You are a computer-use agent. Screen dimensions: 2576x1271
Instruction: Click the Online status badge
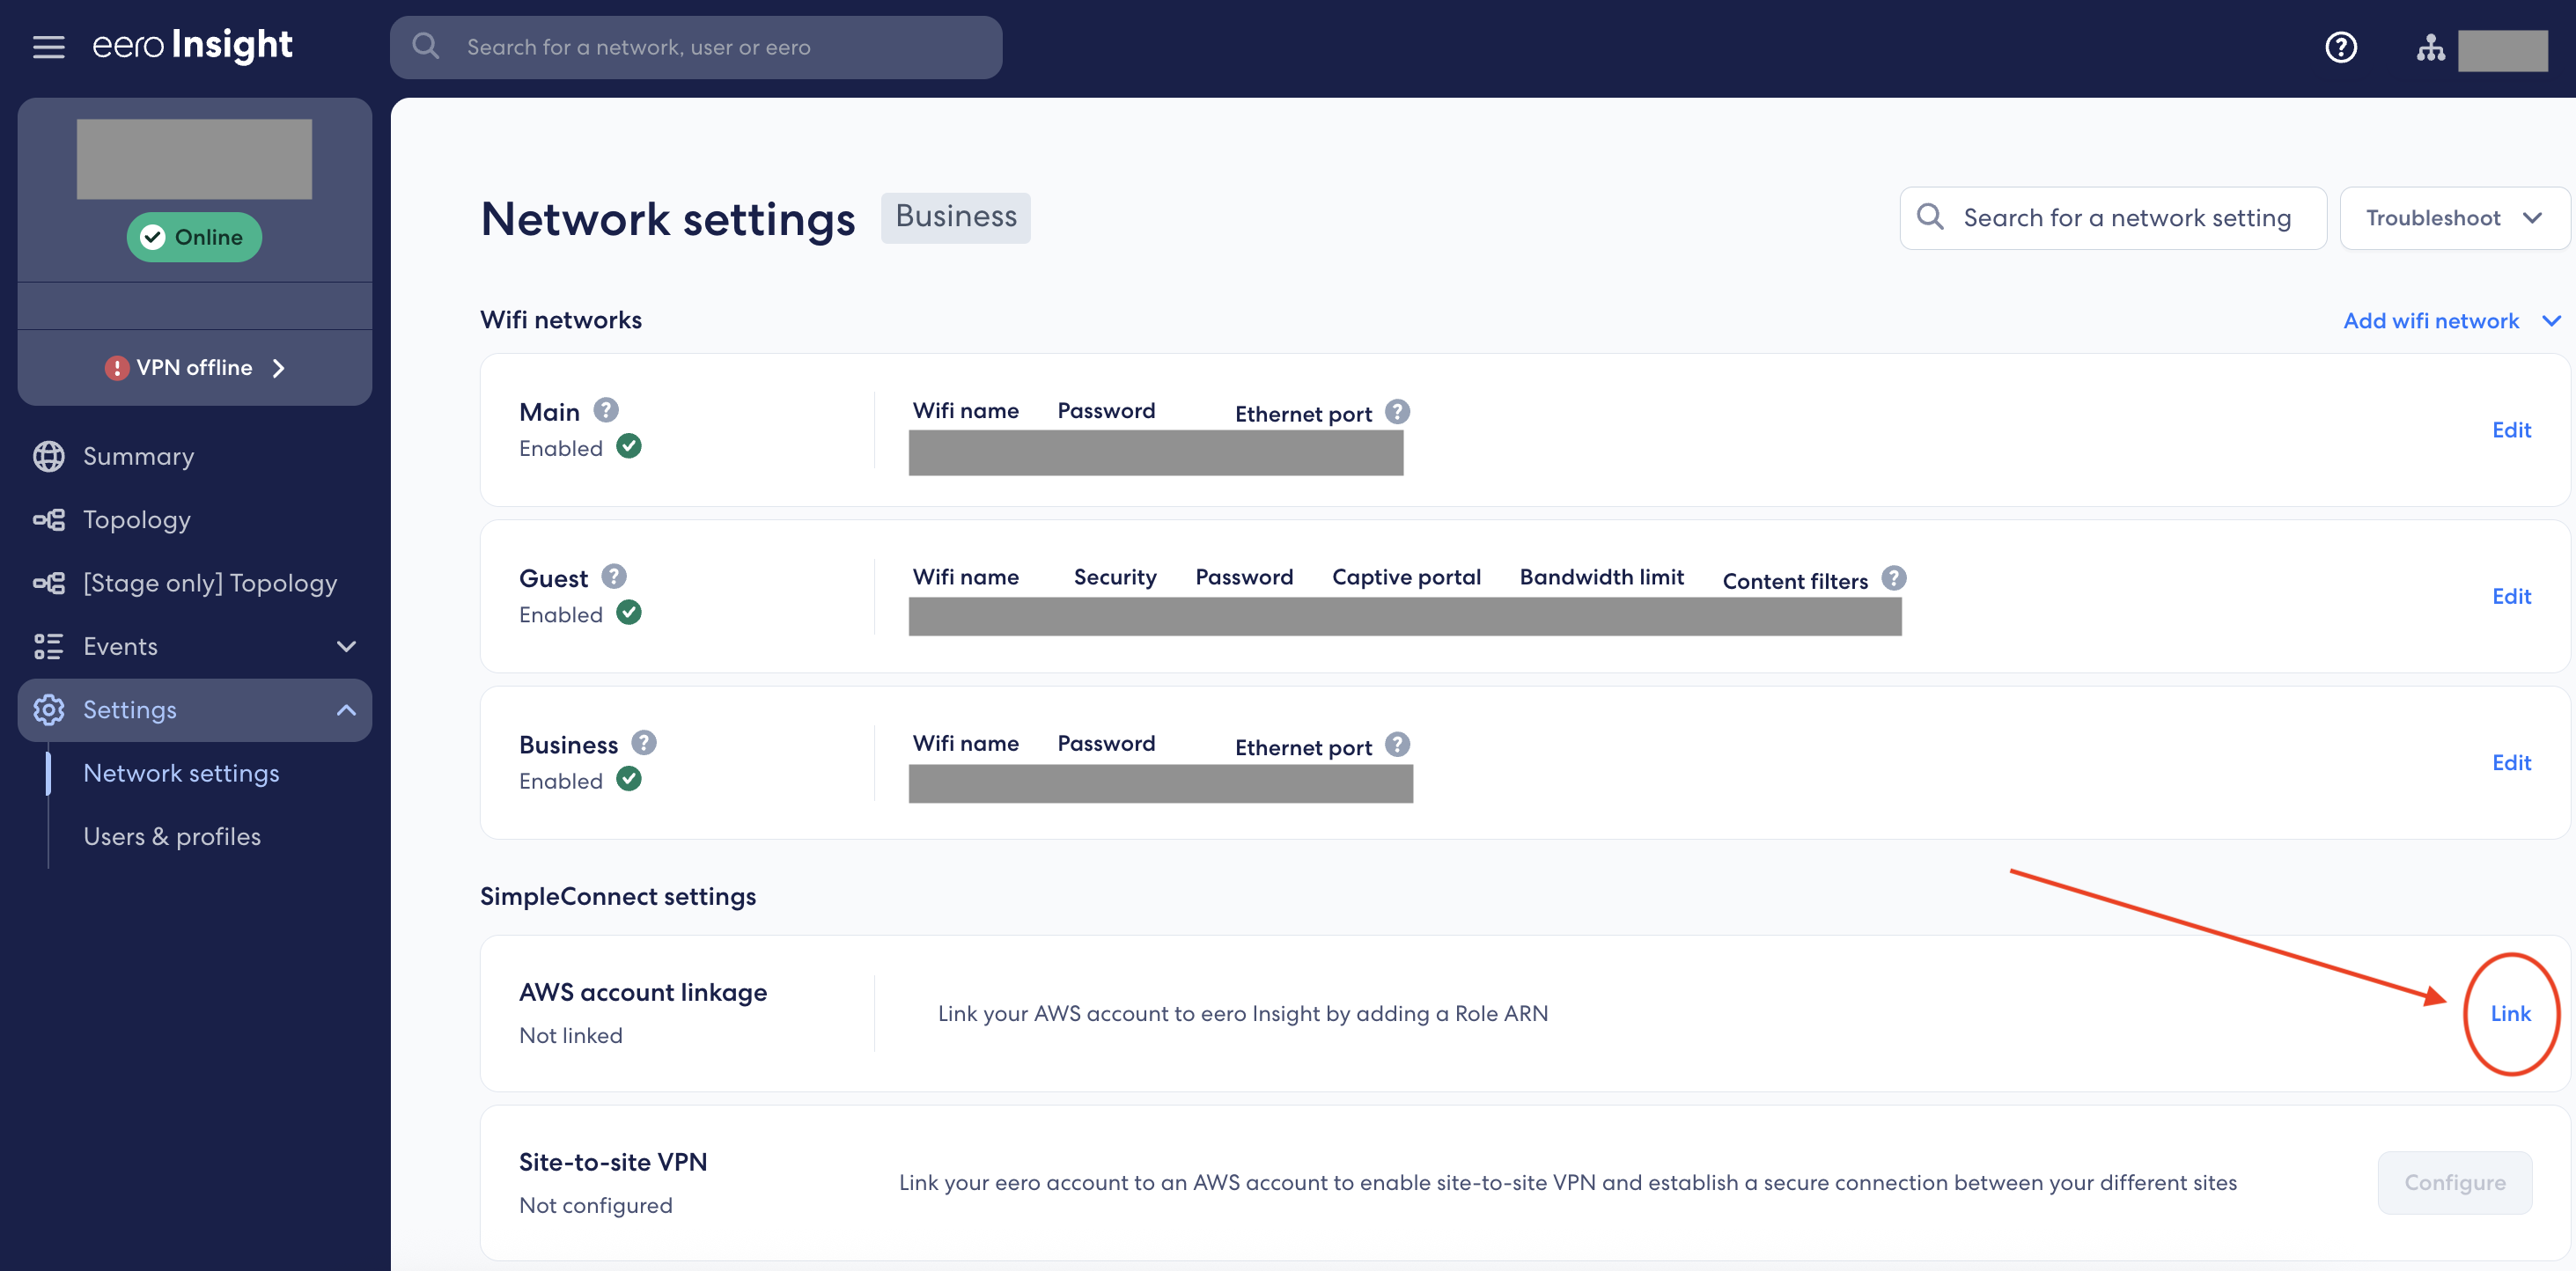pos(194,237)
